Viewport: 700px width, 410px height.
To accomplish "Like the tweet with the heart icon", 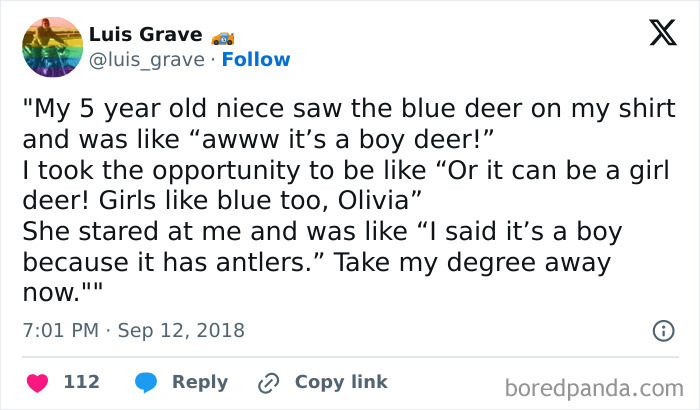I will 40,382.
